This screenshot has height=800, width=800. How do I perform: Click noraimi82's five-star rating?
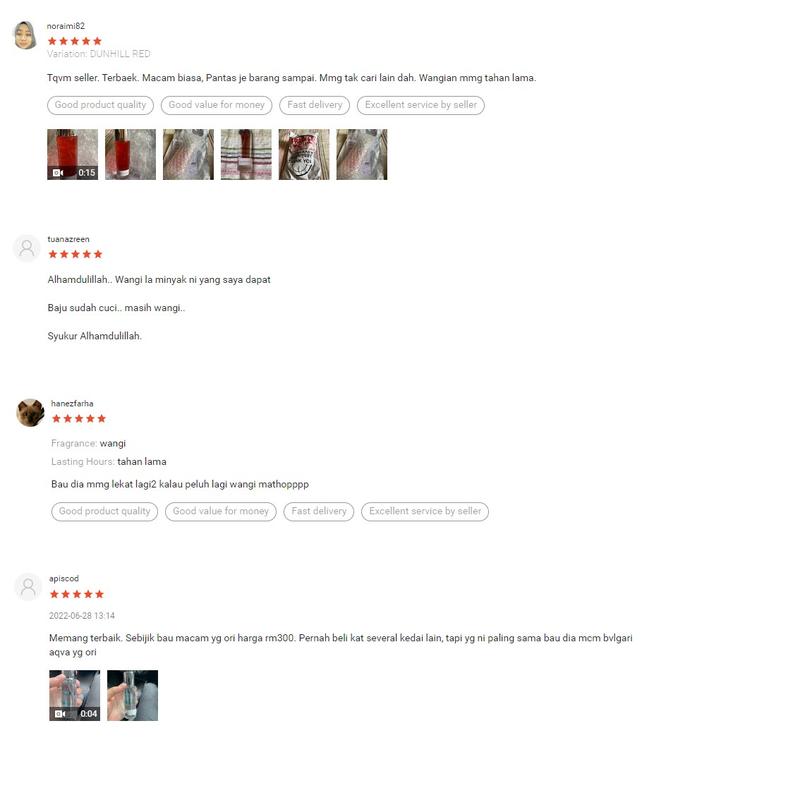click(x=74, y=41)
